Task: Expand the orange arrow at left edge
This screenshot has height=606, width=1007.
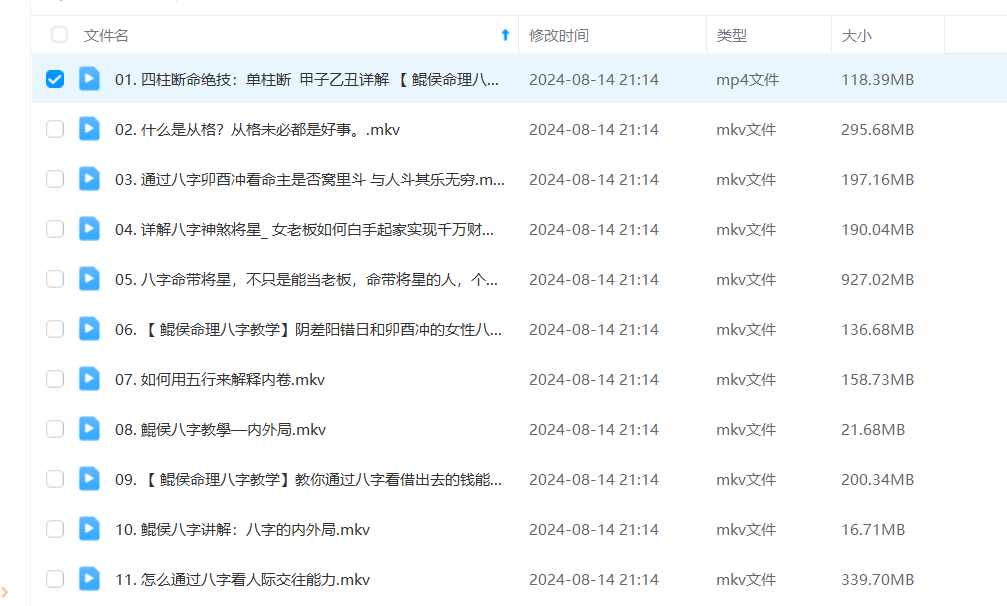Action: [5, 594]
